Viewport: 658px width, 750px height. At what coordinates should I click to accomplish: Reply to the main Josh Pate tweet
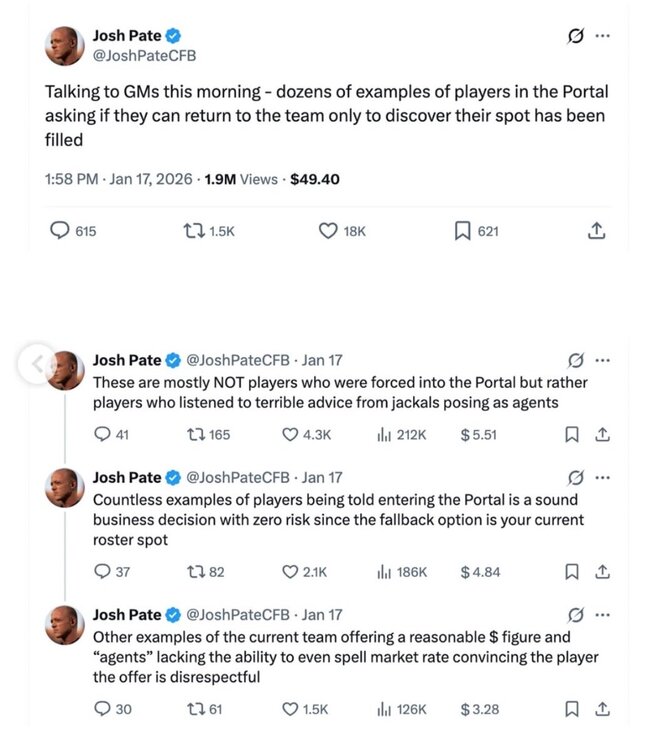click(60, 231)
